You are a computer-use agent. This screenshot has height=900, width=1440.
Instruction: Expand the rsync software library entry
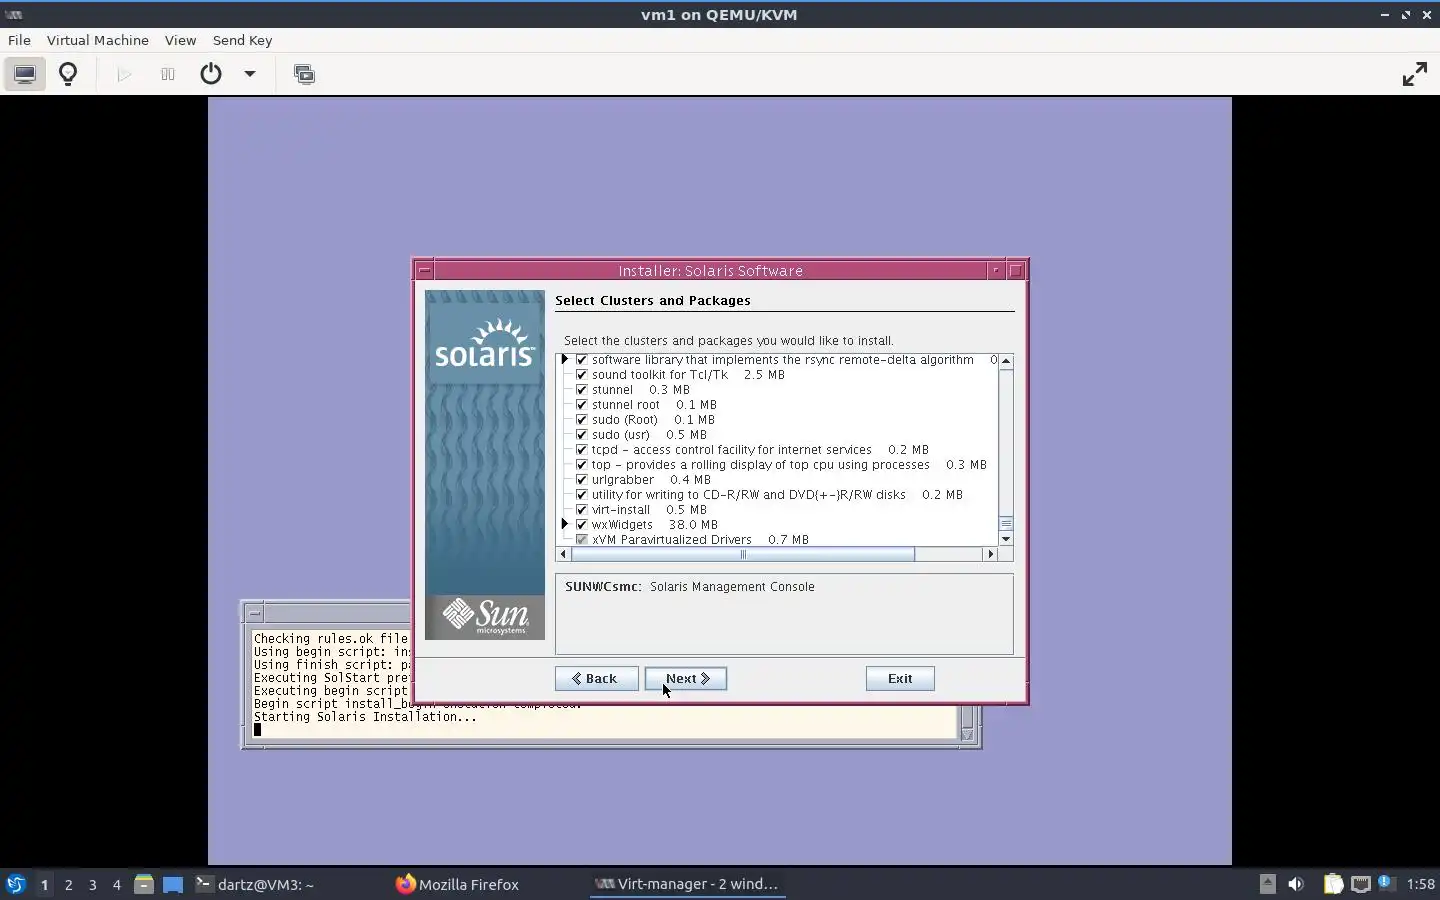(565, 359)
